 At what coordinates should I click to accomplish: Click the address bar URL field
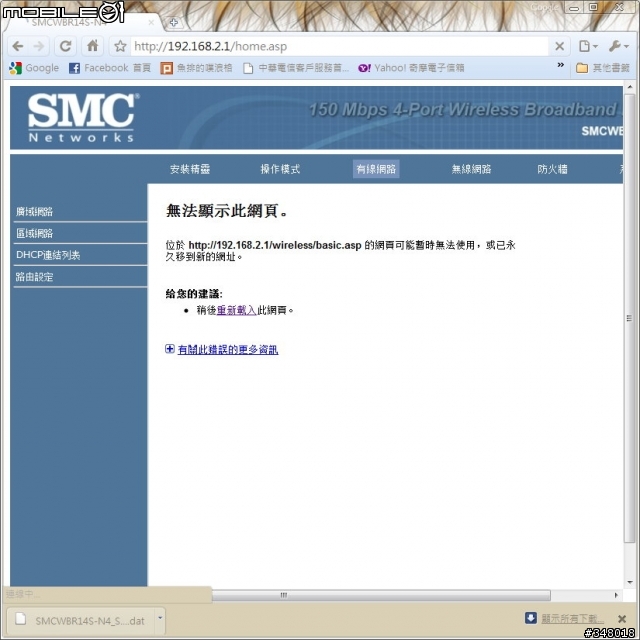339,46
